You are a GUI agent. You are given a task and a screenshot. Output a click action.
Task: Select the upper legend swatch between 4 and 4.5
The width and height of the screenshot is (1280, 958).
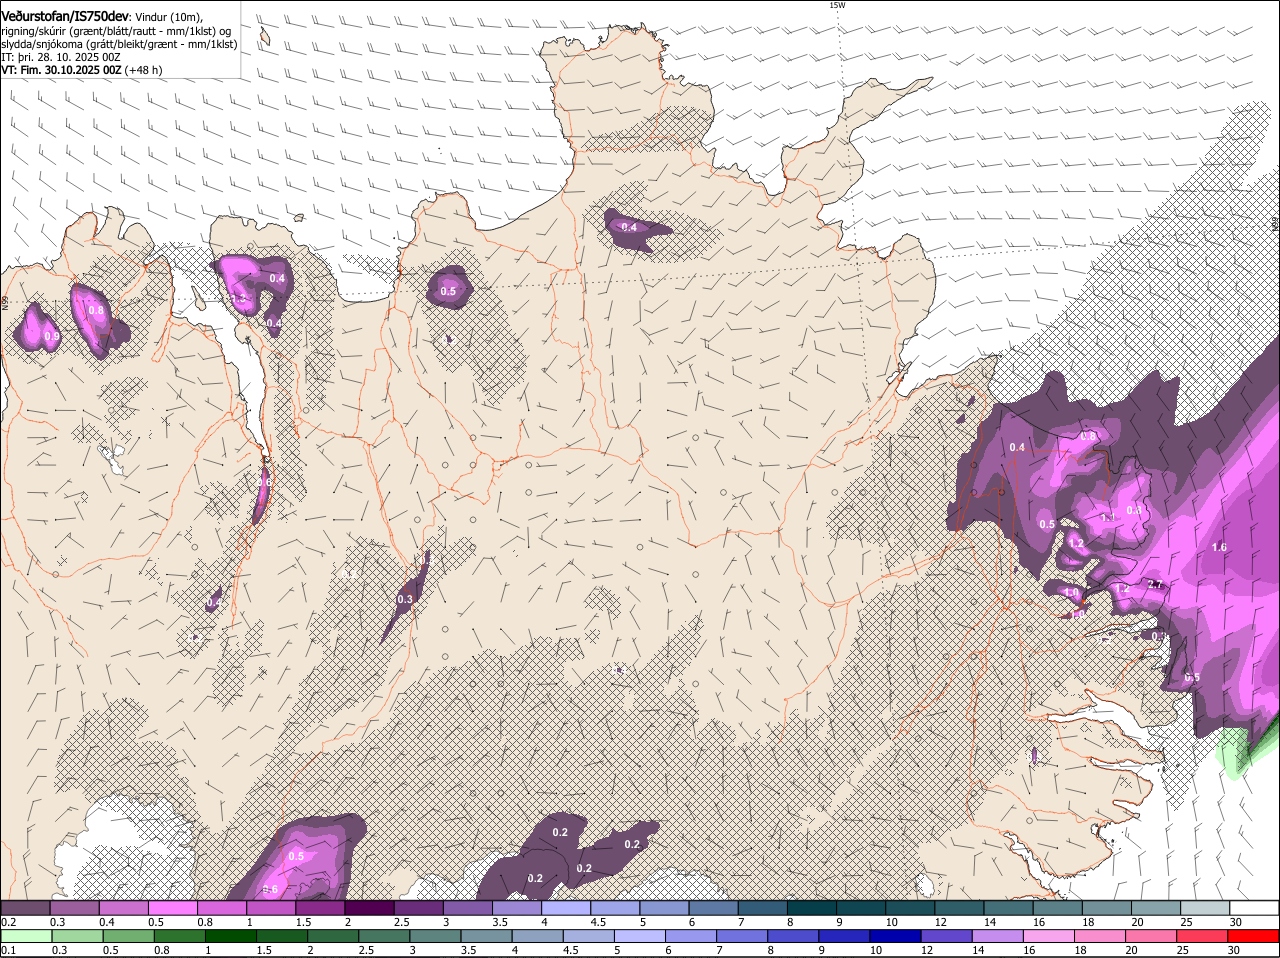tap(565, 907)
